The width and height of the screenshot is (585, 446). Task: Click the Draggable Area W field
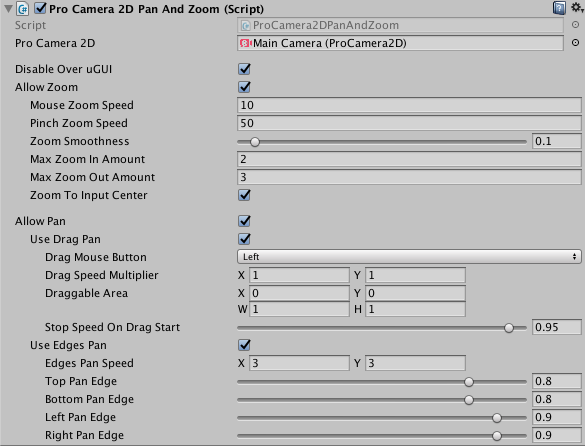[300, 309]
